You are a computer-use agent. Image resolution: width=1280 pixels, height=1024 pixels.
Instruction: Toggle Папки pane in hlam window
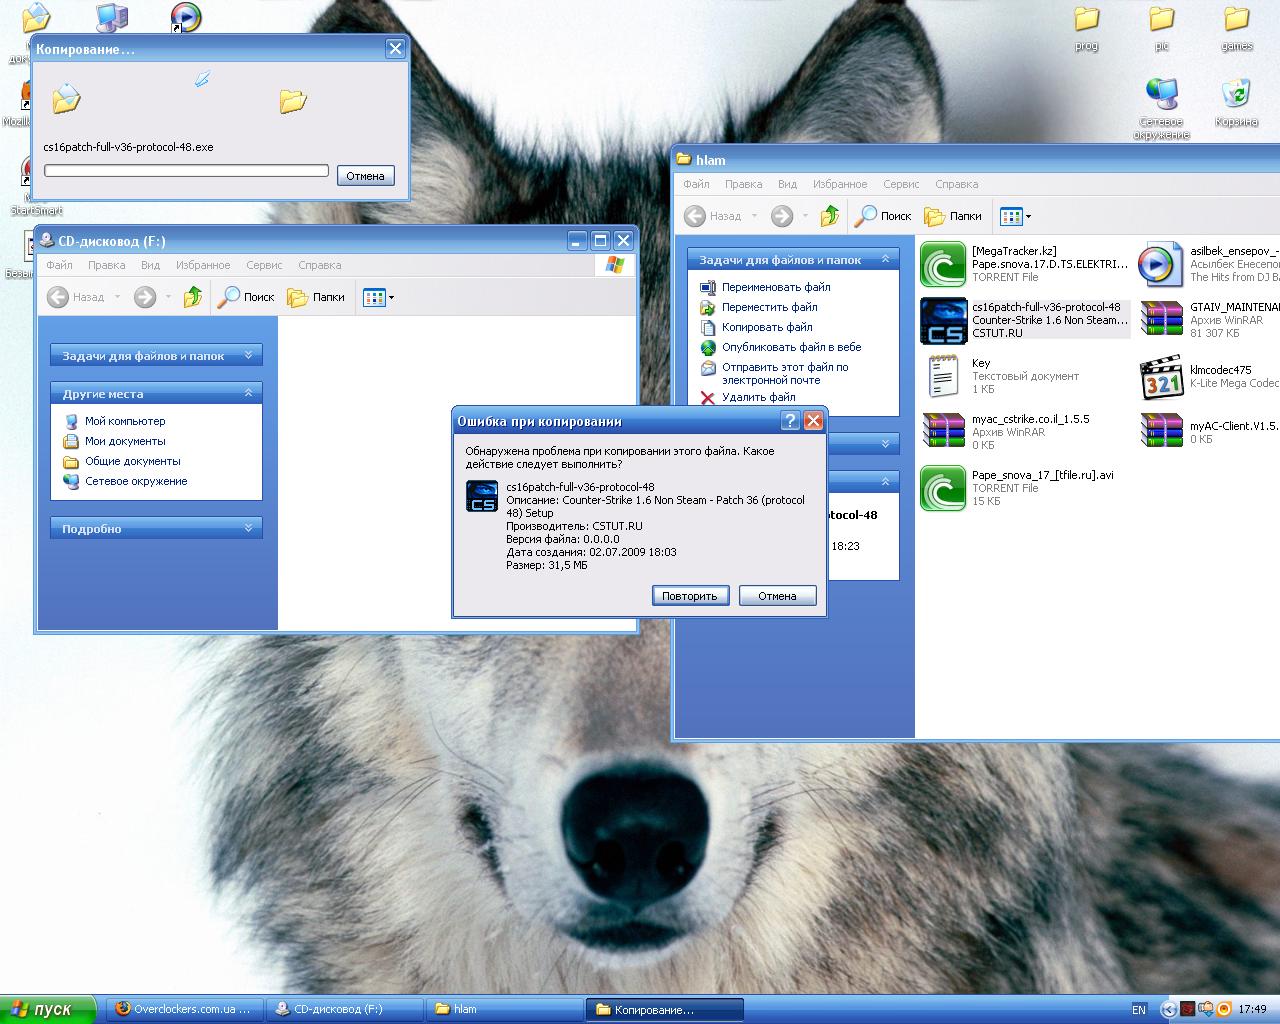[953, 216]
